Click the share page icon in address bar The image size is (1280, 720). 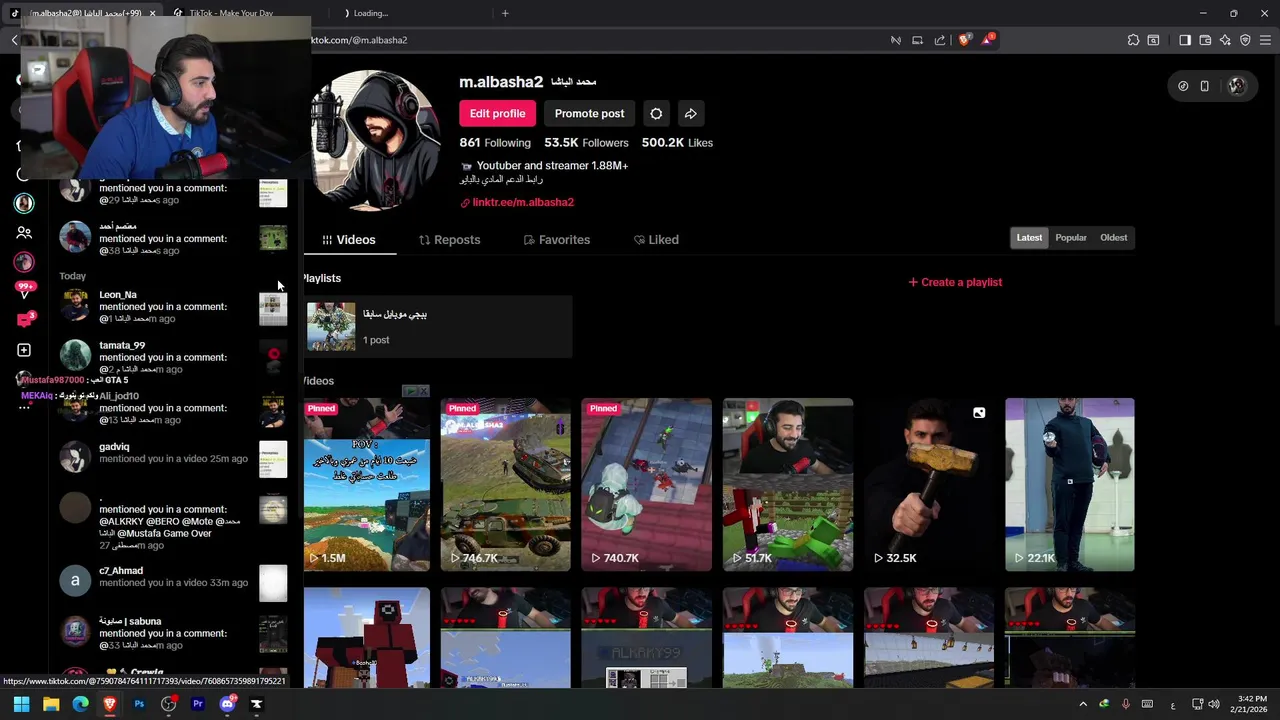(940, 40)
